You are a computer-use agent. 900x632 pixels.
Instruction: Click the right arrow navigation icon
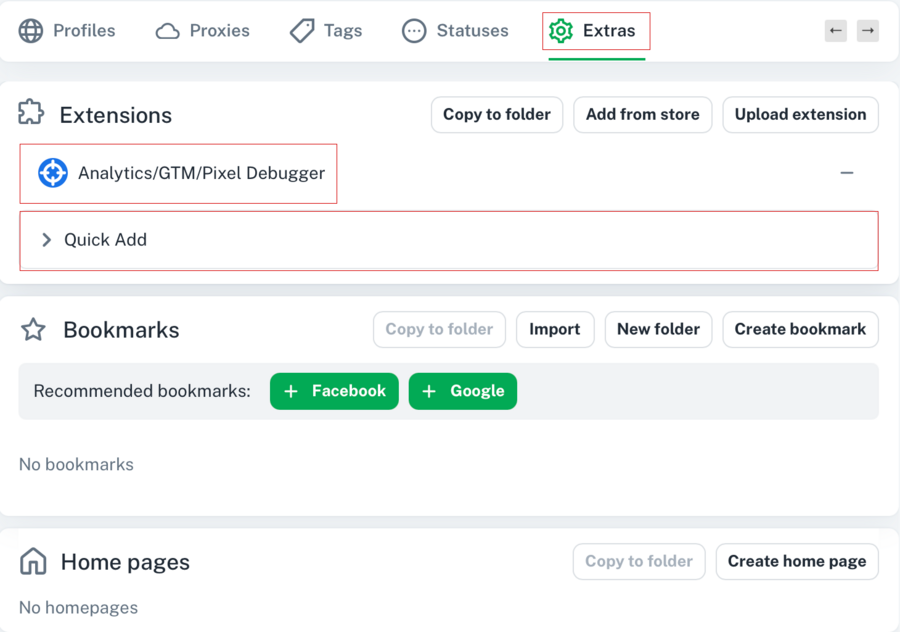(x=868, y=31)
